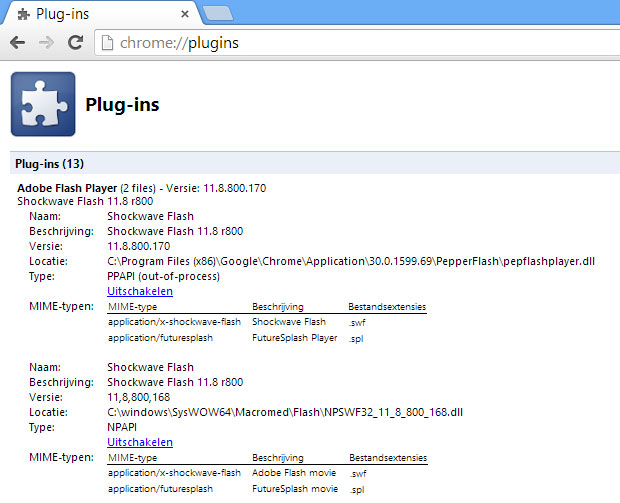The image size is (620, 503).
Task: Disable NPAPI Shockwave Flash via Uitschakelen link
Action: (x=140, y=442)
